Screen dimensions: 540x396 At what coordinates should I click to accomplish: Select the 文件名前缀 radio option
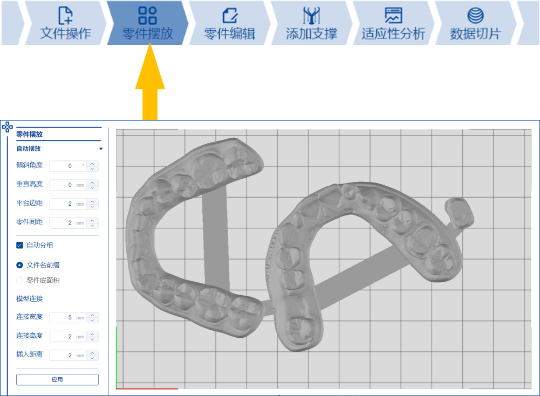(x=20, y=265)
